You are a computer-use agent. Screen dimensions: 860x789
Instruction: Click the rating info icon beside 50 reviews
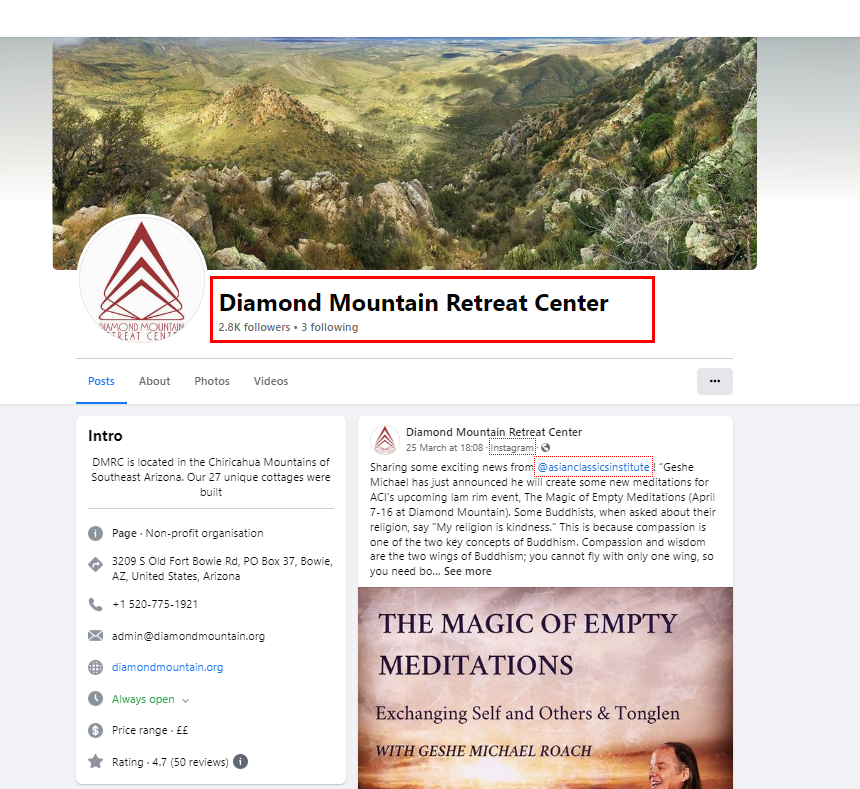click(240, 762)
